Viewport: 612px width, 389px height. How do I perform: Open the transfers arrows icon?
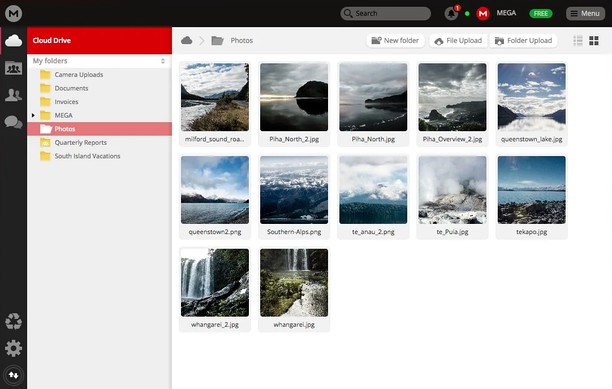[13, 375]
